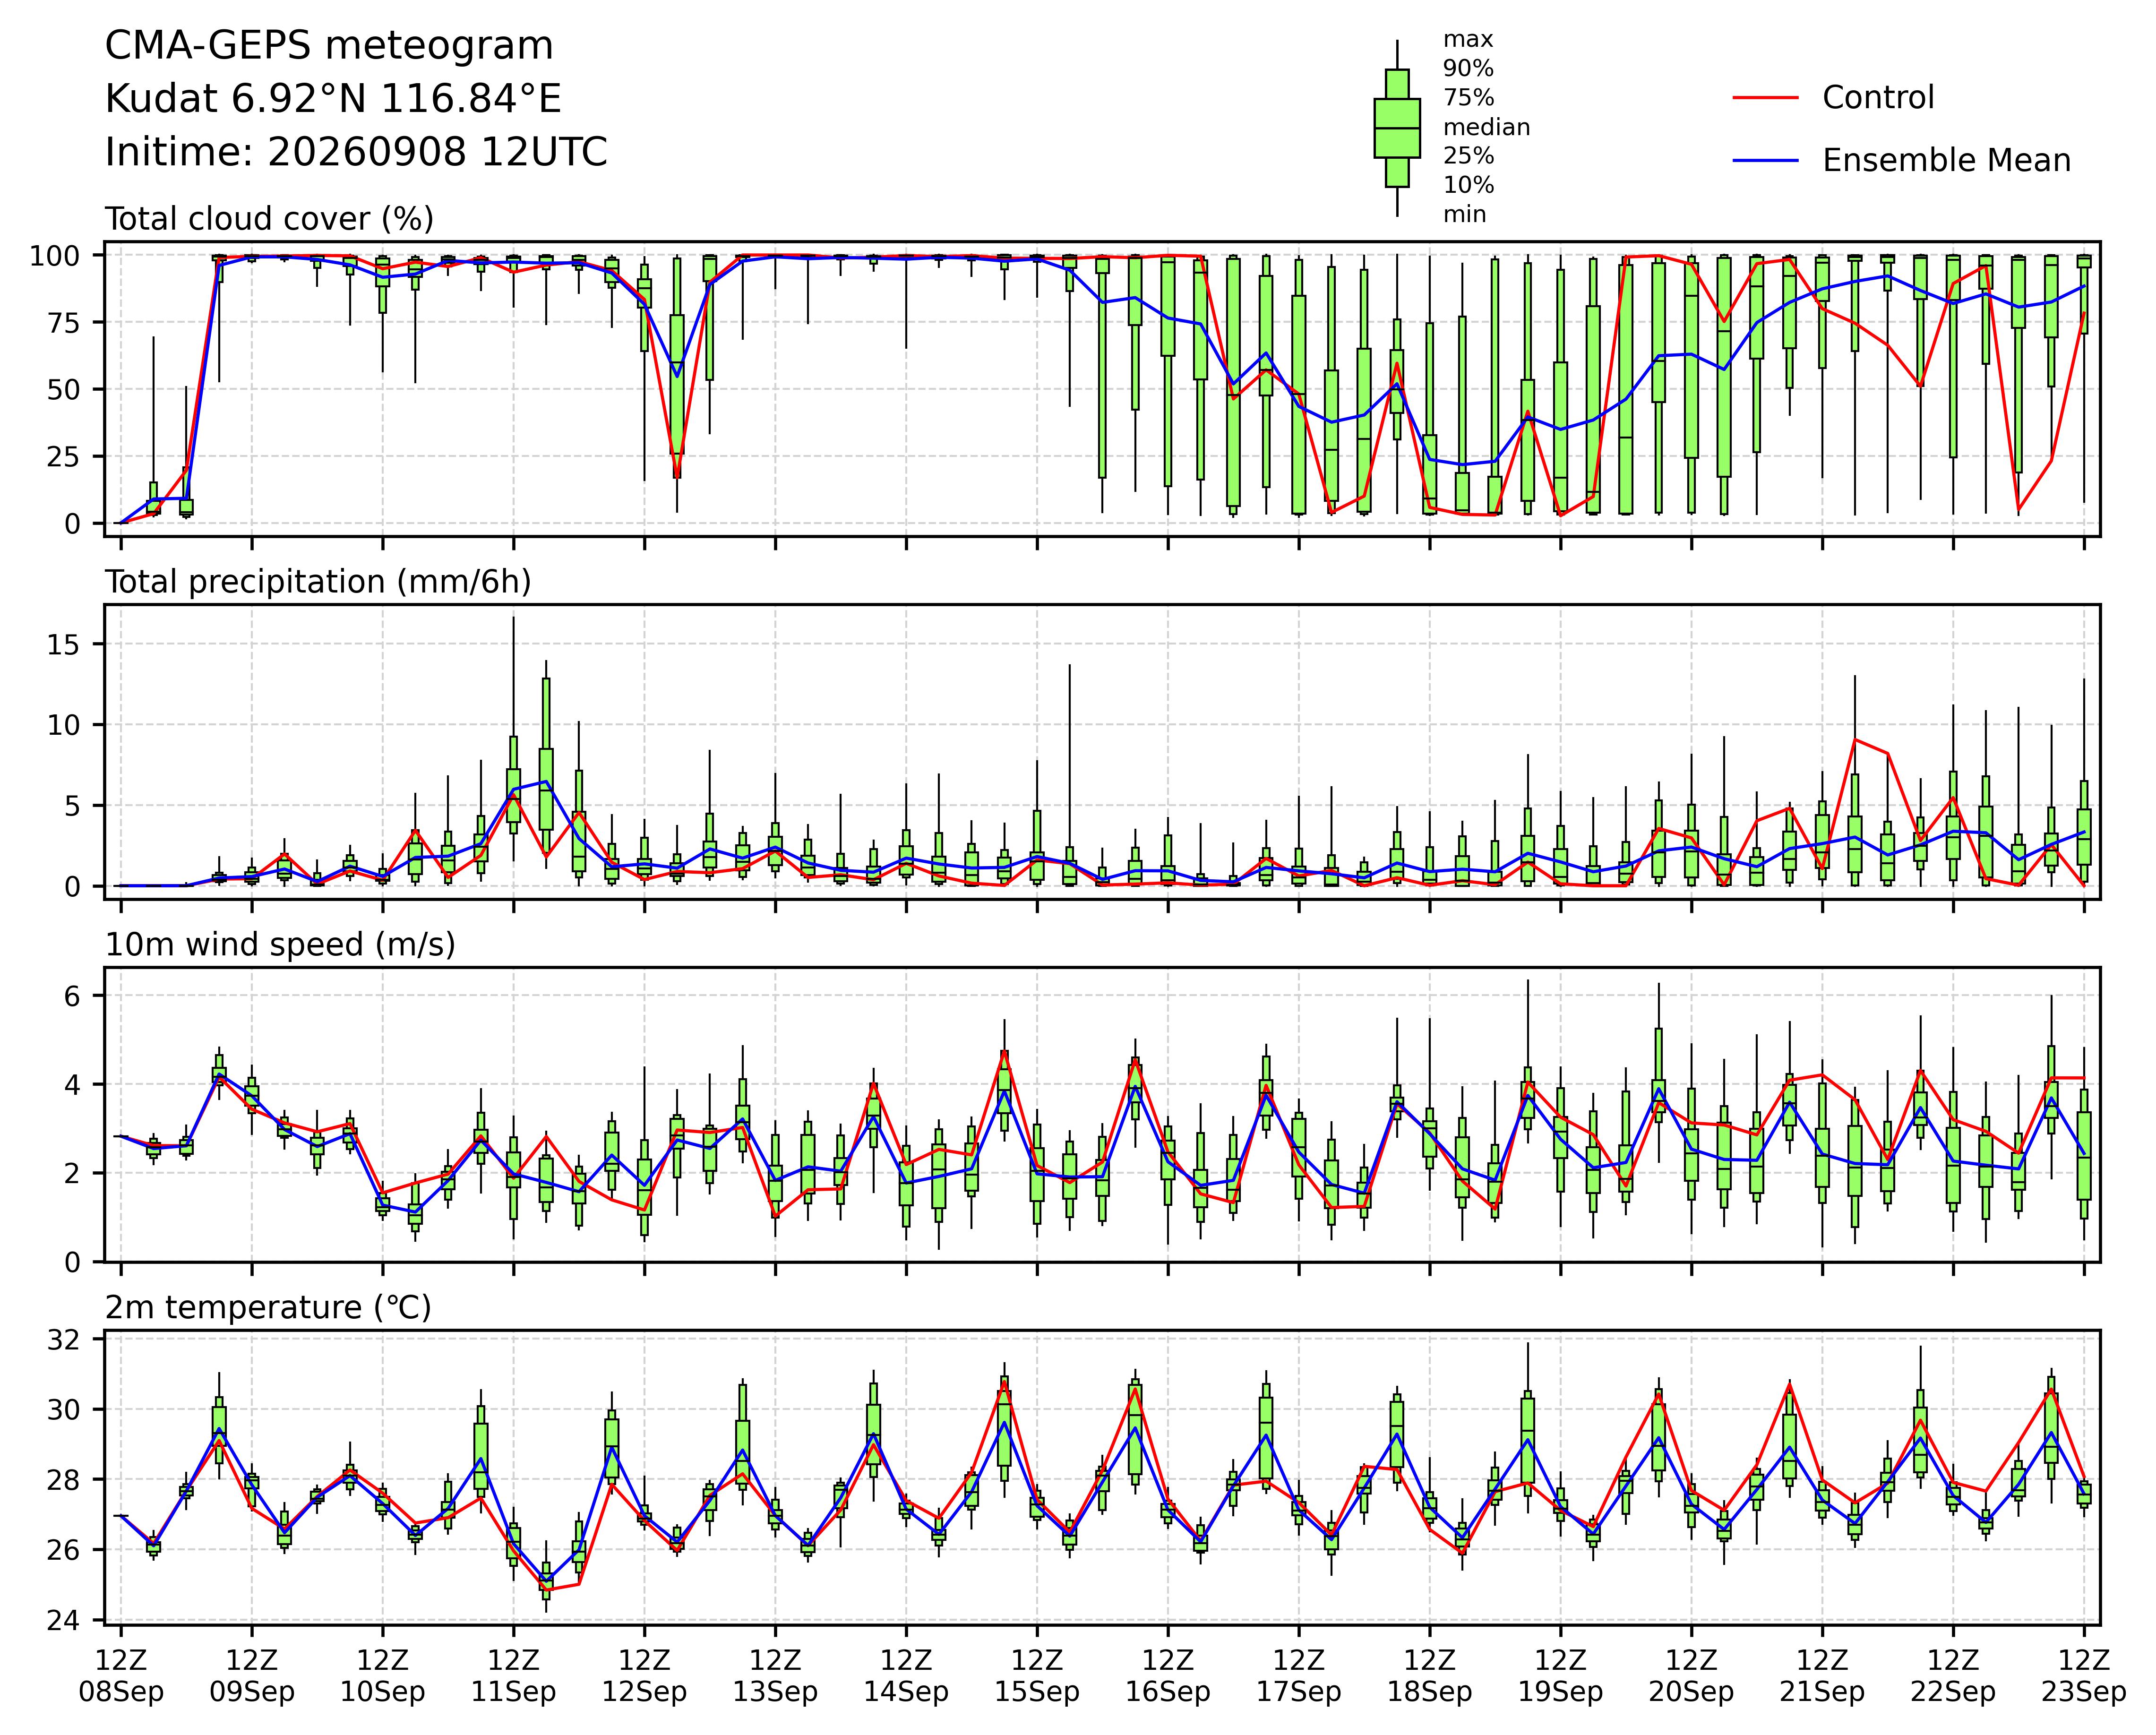Click the 'Ensemble Mean' legend label
2156x1735 pixels.
click(x=1946, y=161)
